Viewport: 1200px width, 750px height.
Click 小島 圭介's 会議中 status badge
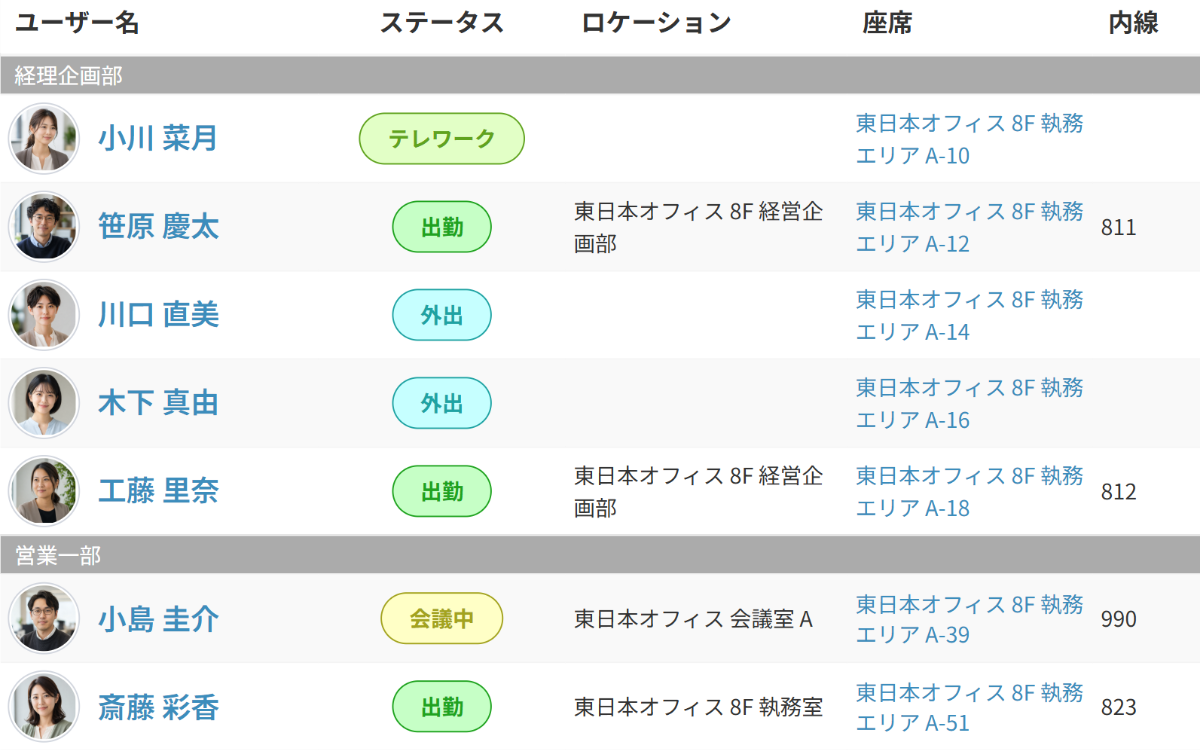(x=442, y=619)
